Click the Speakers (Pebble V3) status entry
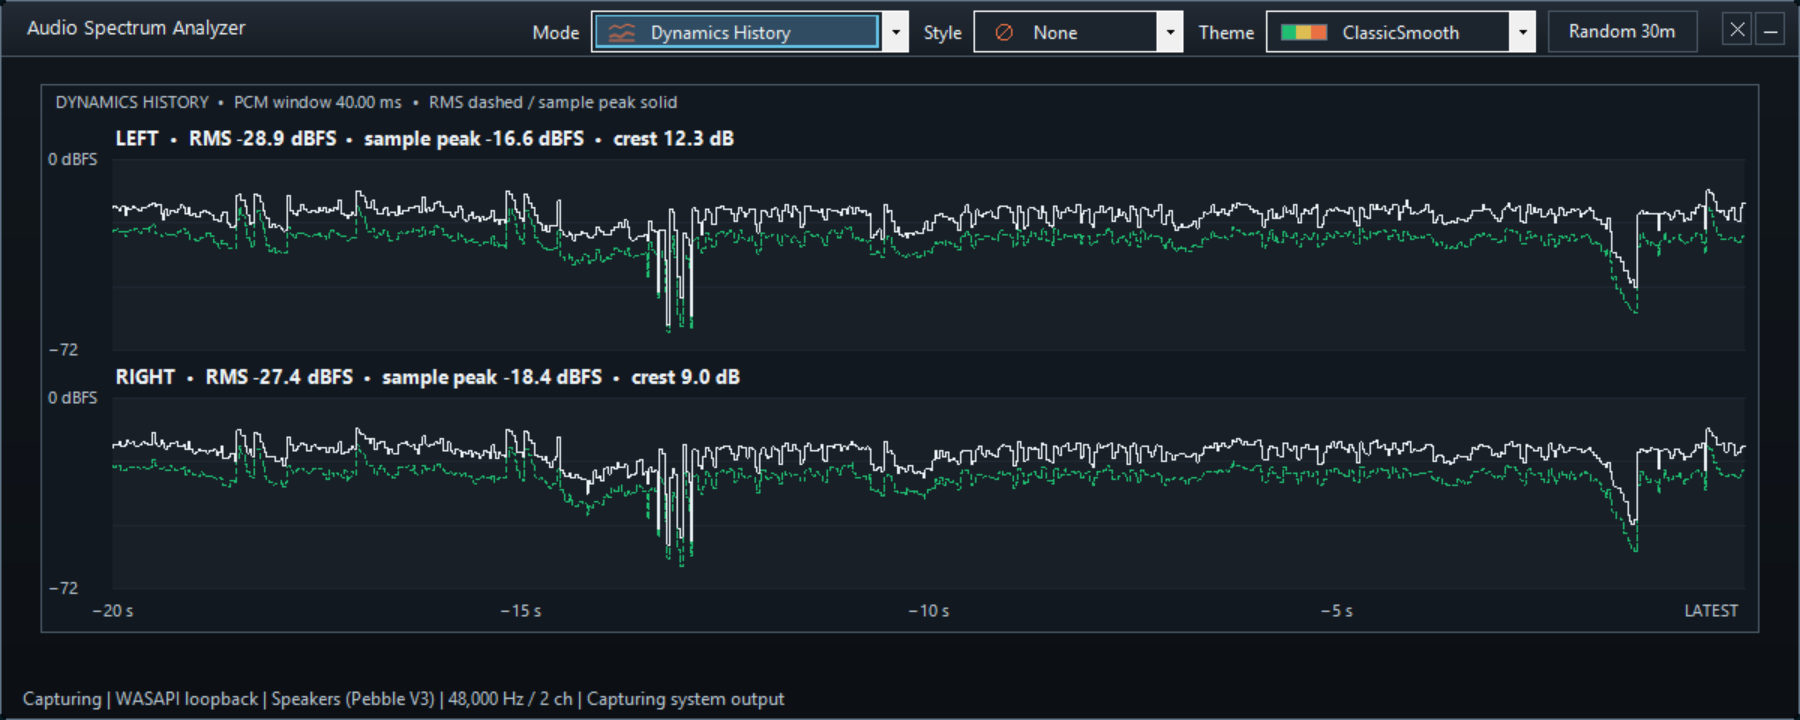The width and height of the screenshot is (1800, 720). point(353,699)
